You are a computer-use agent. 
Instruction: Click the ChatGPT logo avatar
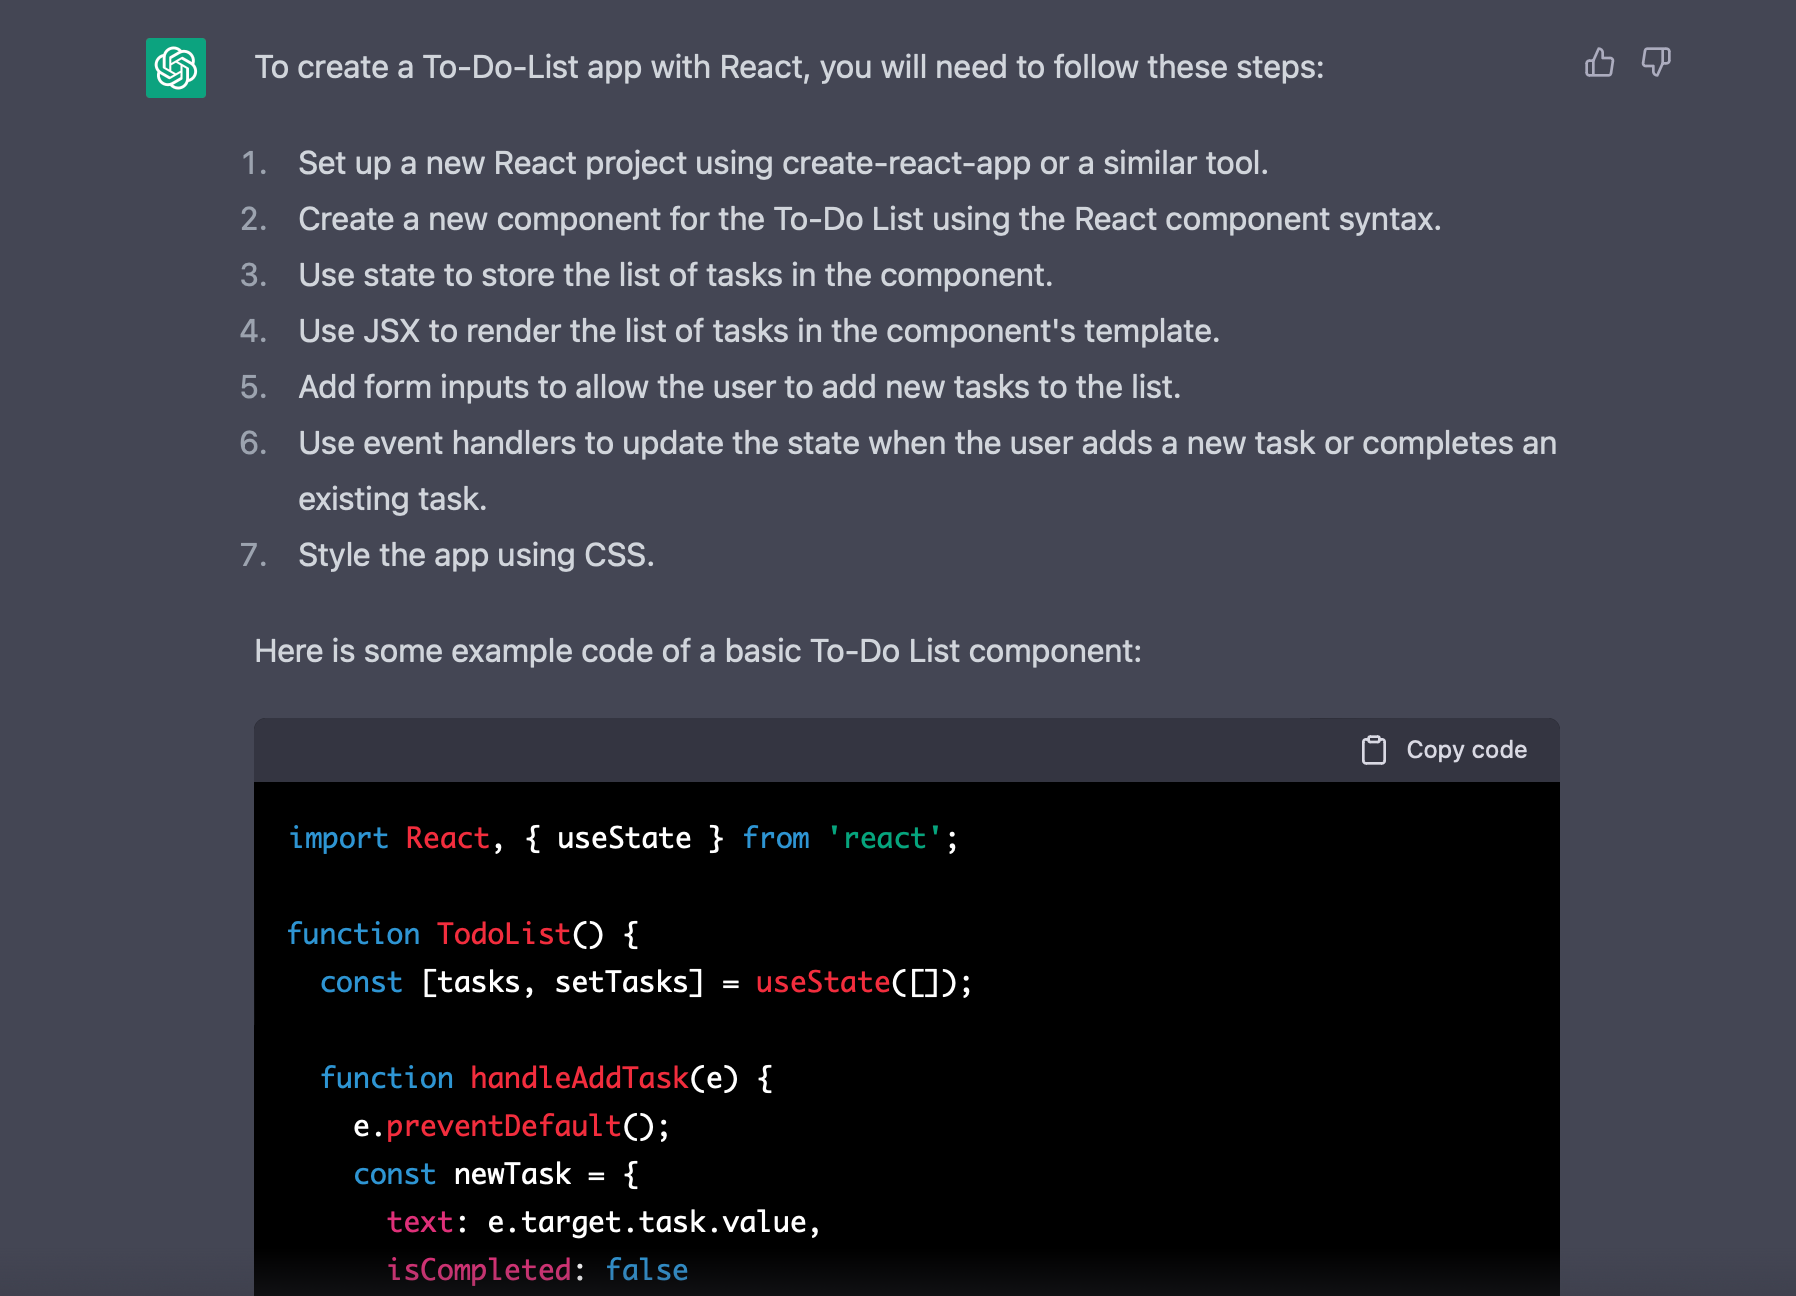pos(176,68)
